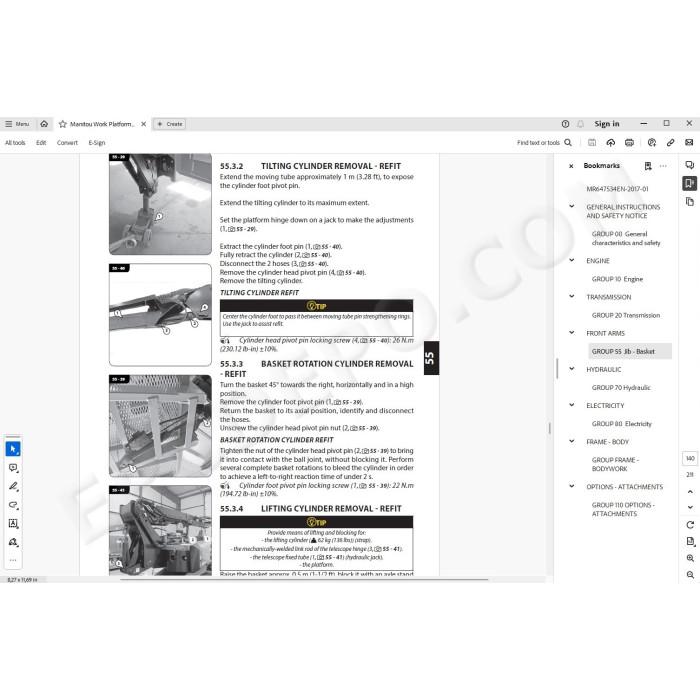Select GROUP 20 Transmission bookmark
This screenshot has width=700, height=700.
coord(625,315)
